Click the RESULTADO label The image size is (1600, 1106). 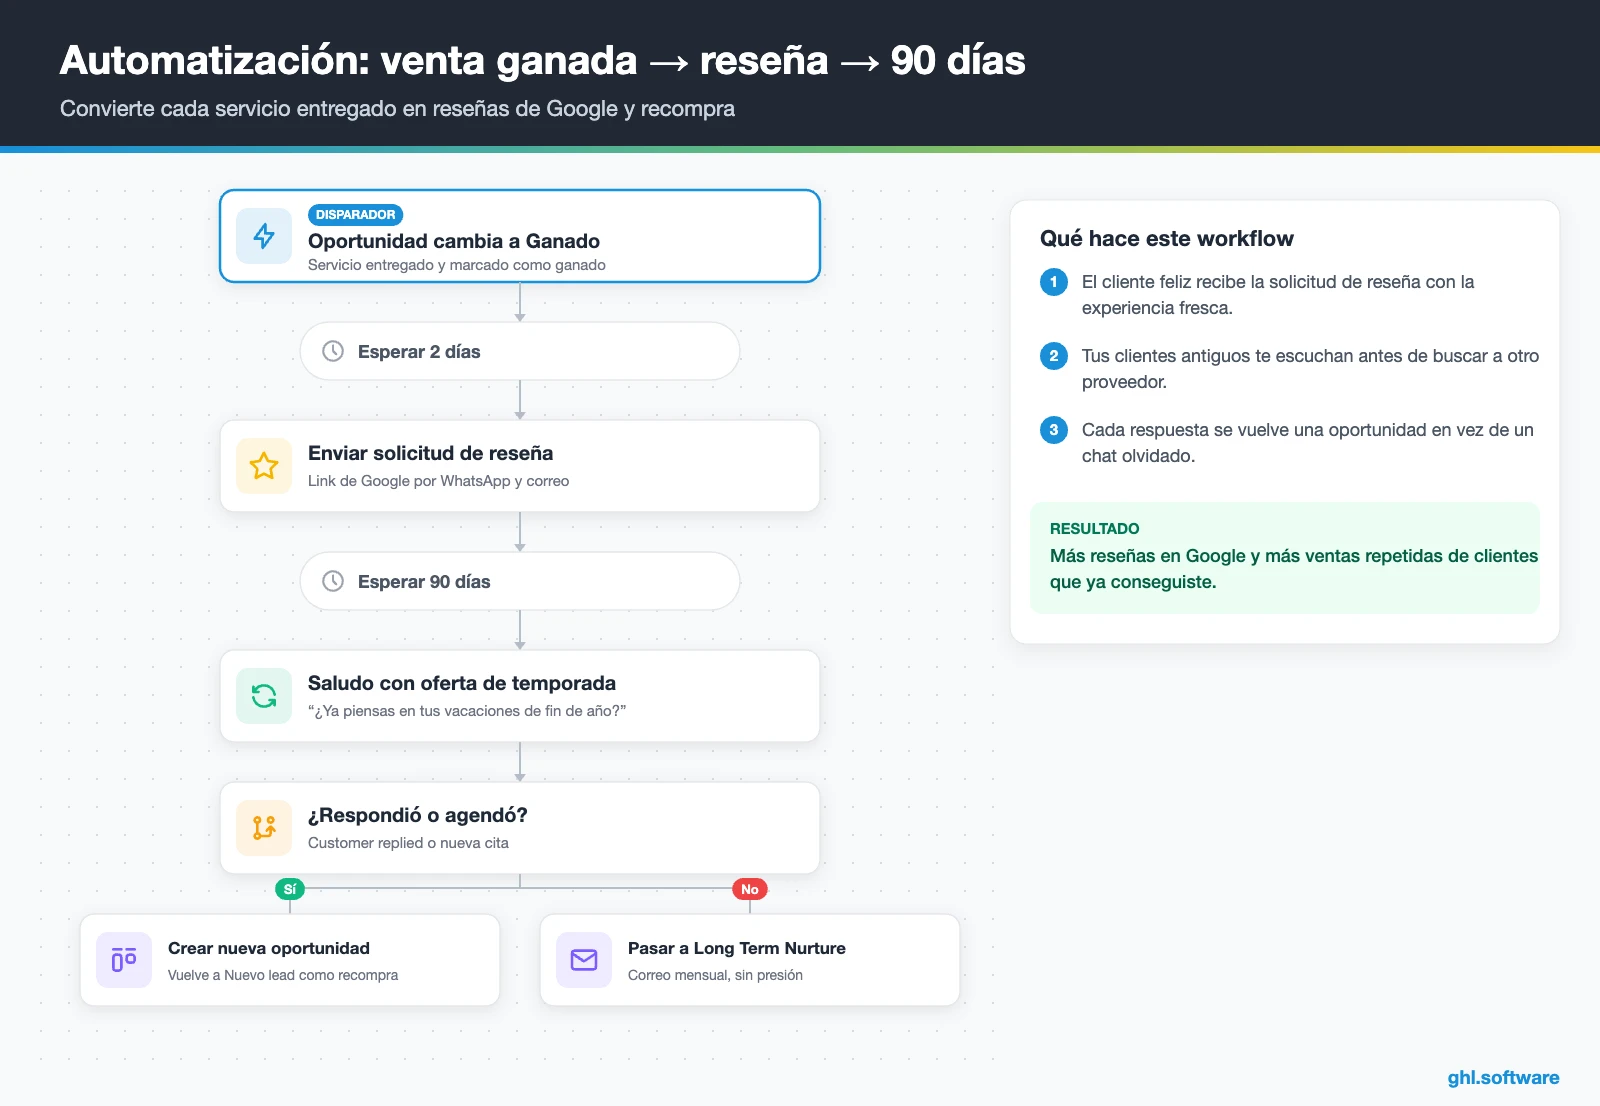(1094, 529)
